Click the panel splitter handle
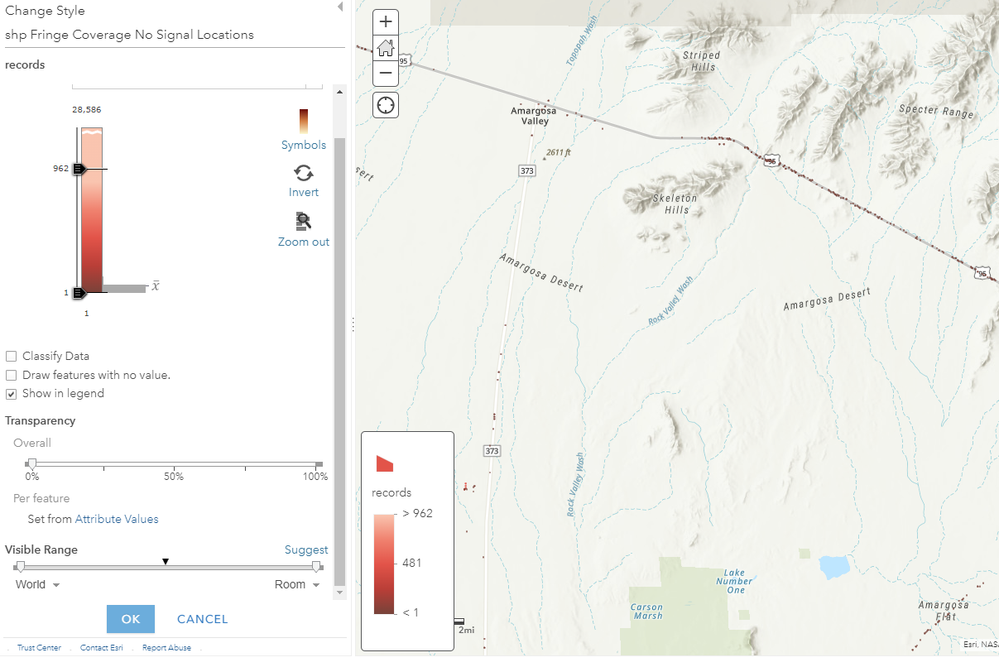The height and width of the screenshot is (657, 999). 353,325
